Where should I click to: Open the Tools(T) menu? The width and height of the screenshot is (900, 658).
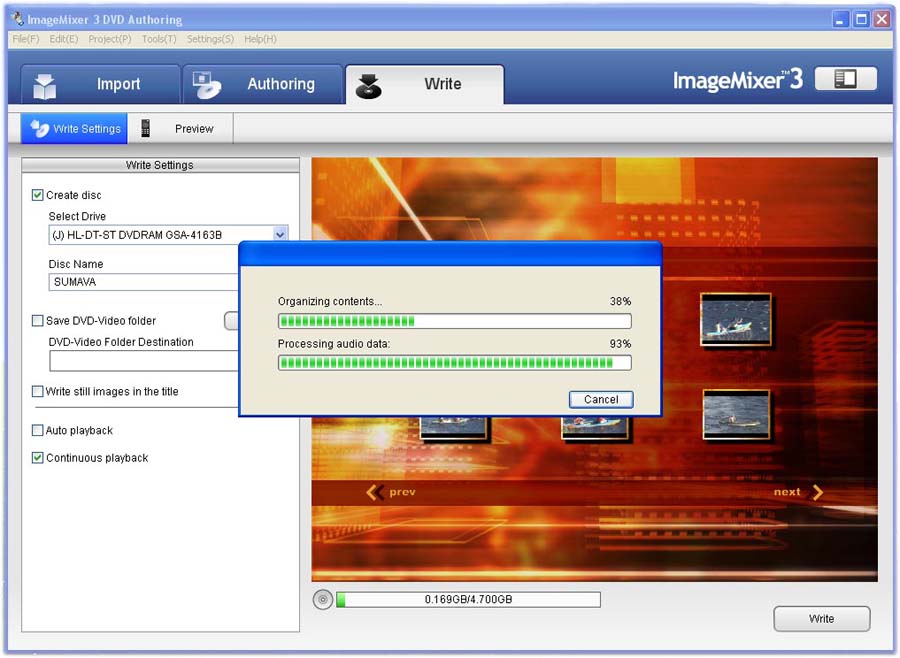[x=159, y=39]
